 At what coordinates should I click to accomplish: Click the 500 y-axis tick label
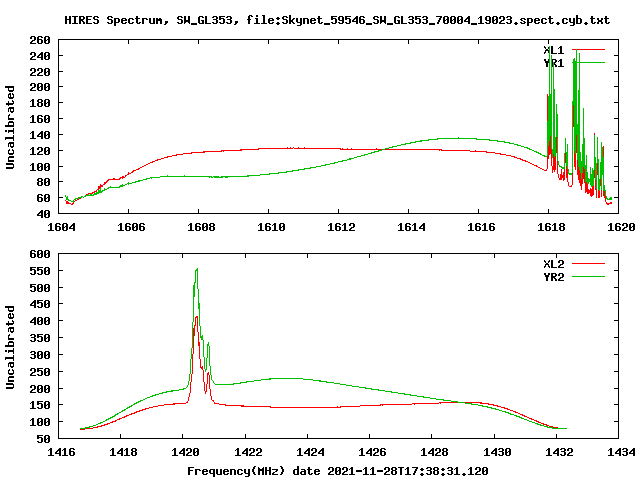(40, 288)
